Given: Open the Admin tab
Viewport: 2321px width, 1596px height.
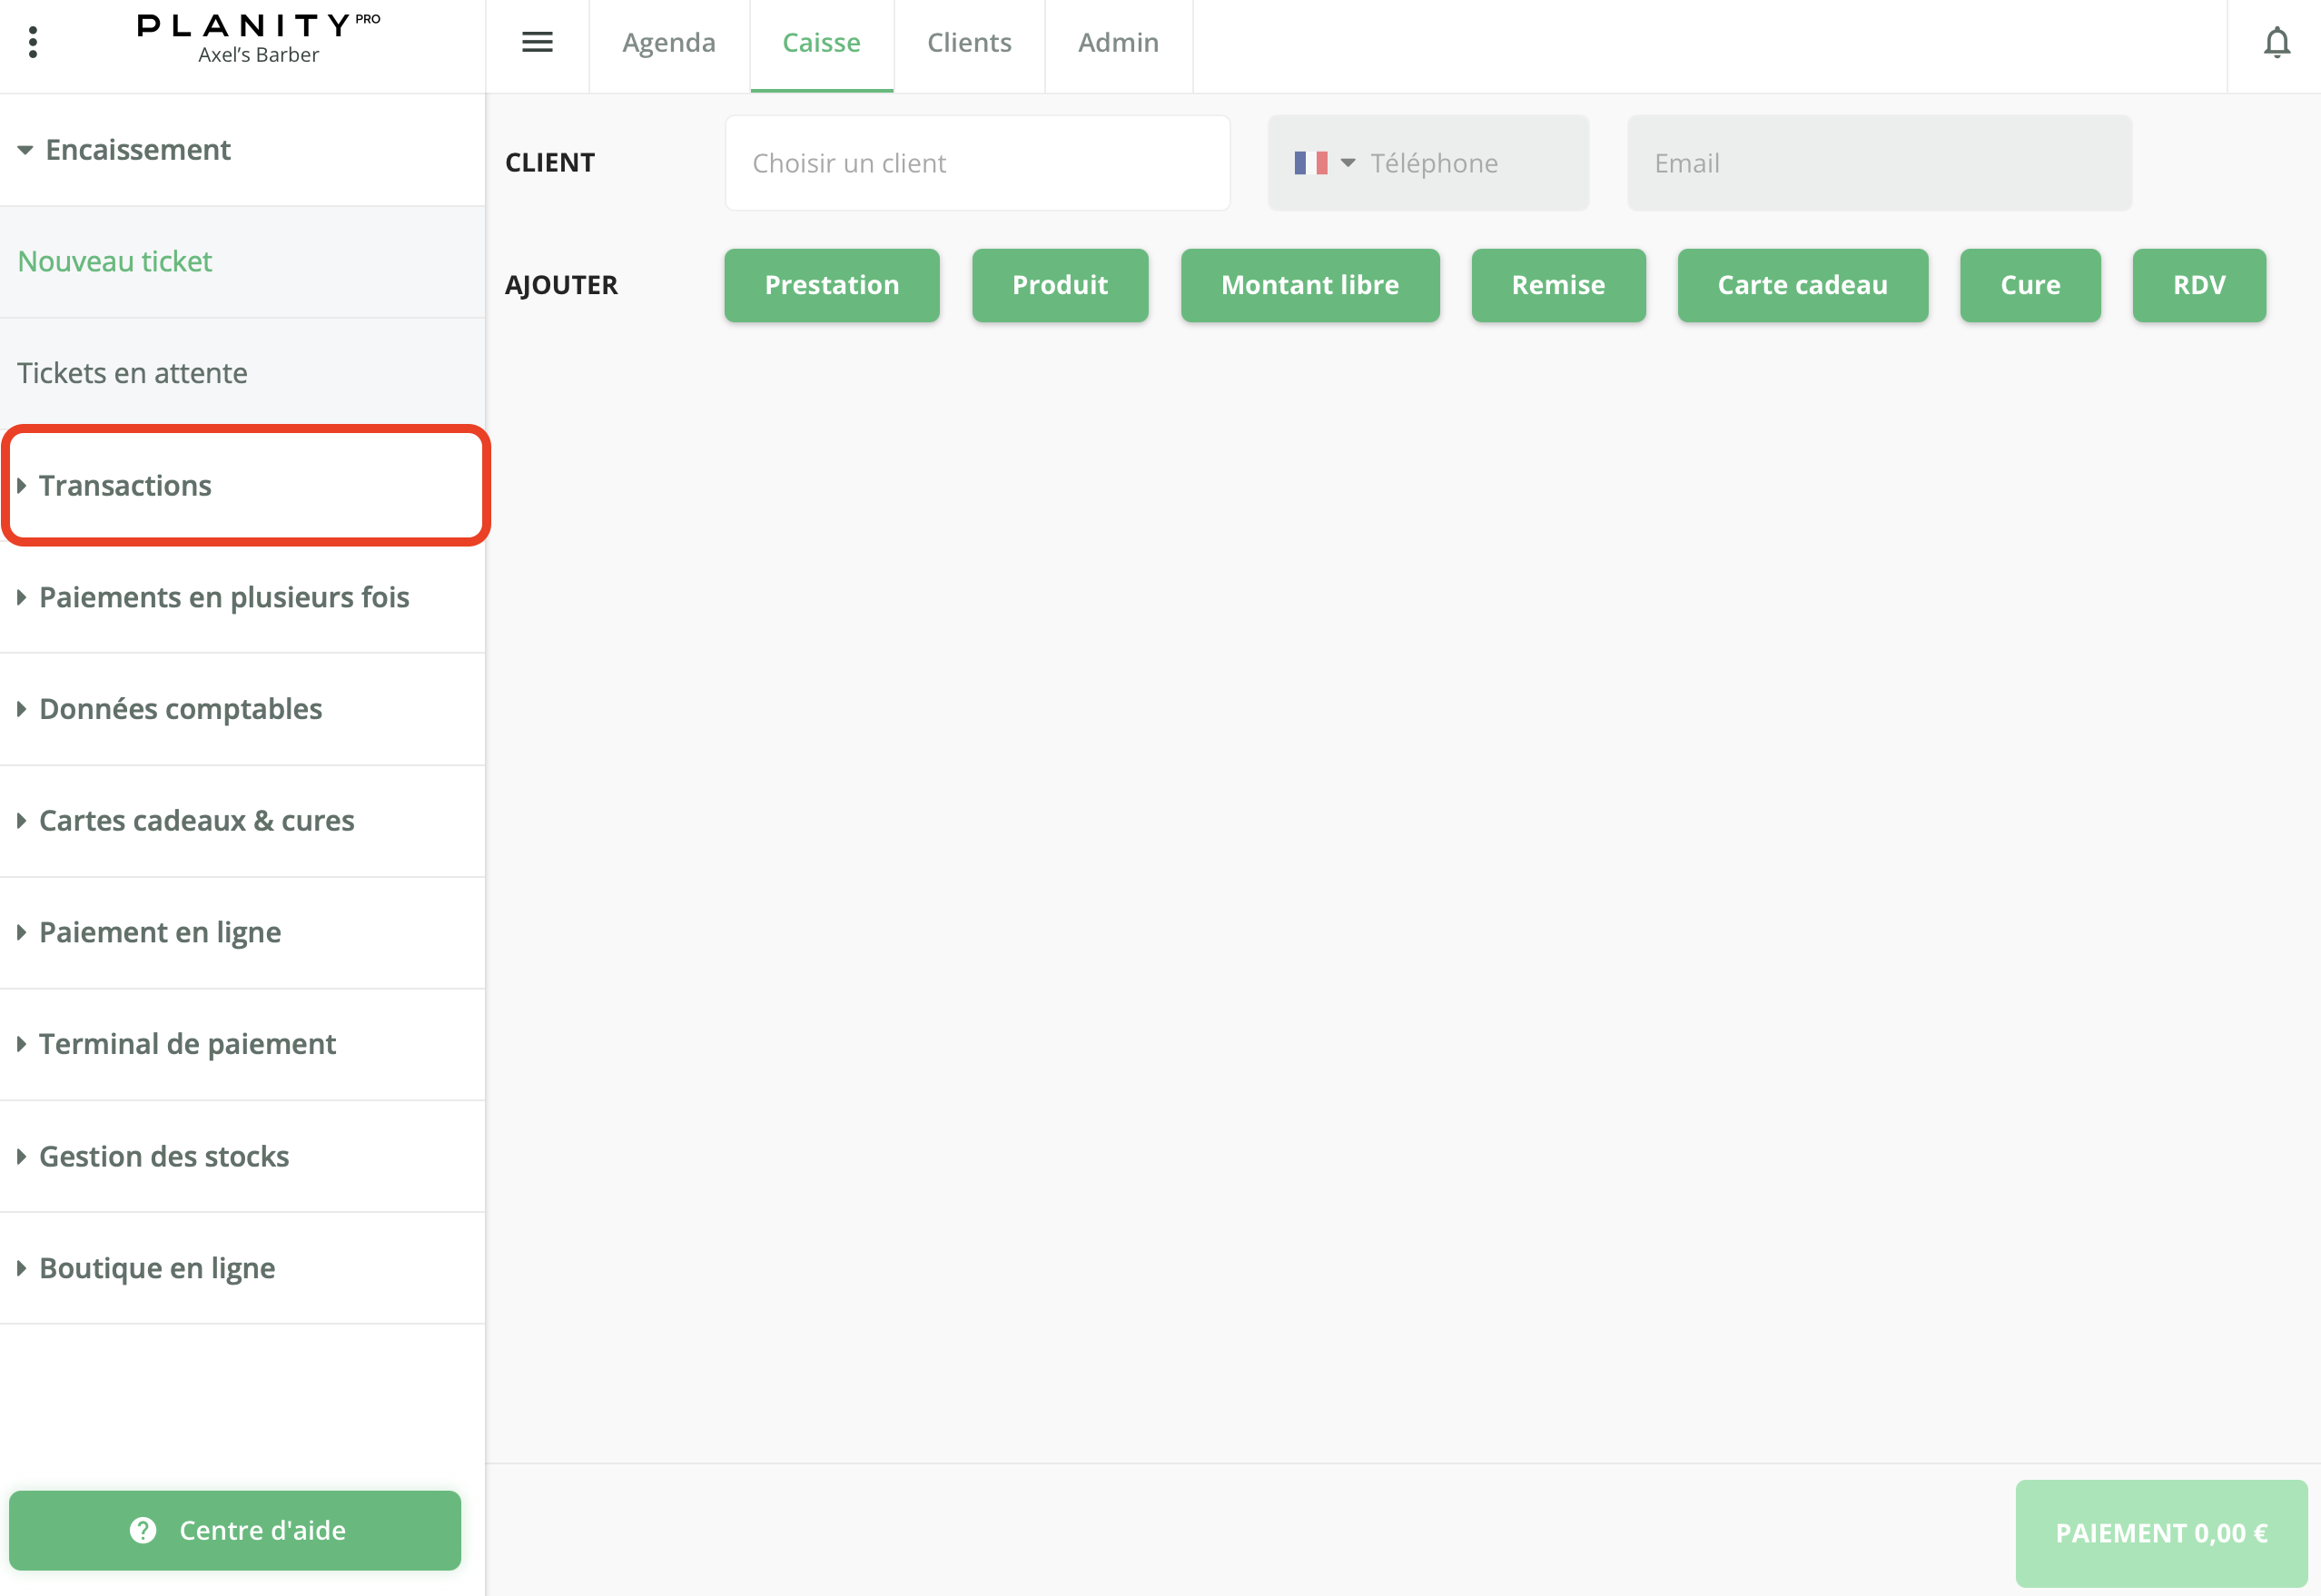Looking at the screenshot, I should (x=1117, y=43).
